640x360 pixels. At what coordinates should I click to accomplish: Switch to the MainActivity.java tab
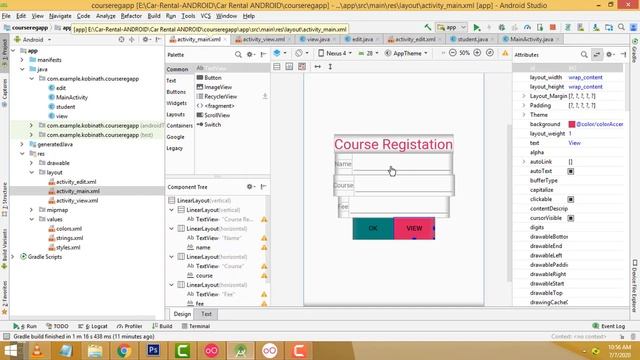click(531, 39)
